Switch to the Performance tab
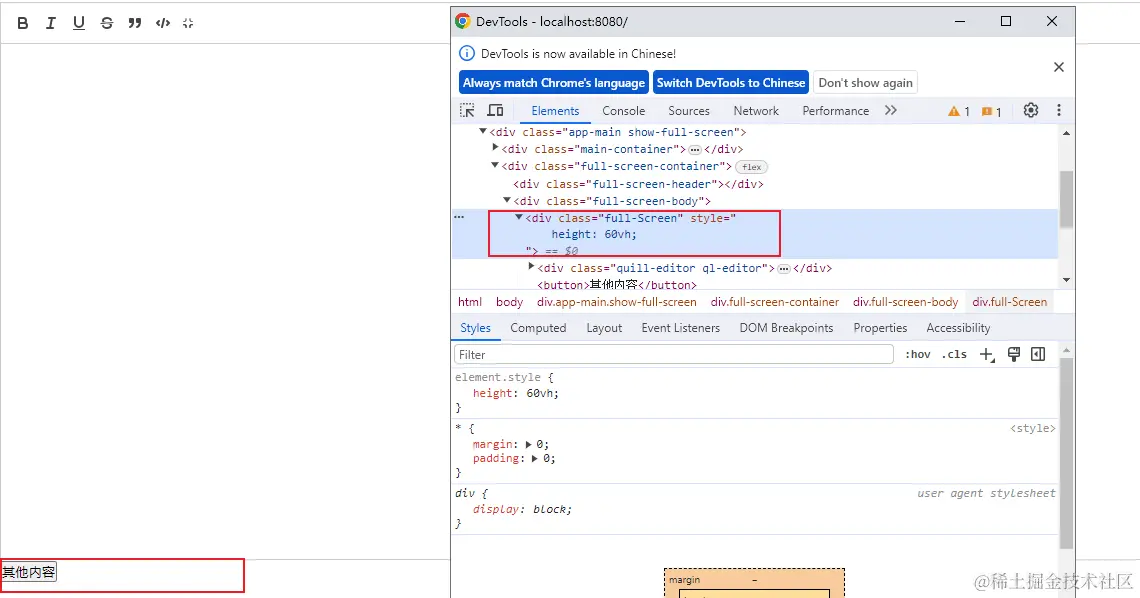 click(835, 110)
